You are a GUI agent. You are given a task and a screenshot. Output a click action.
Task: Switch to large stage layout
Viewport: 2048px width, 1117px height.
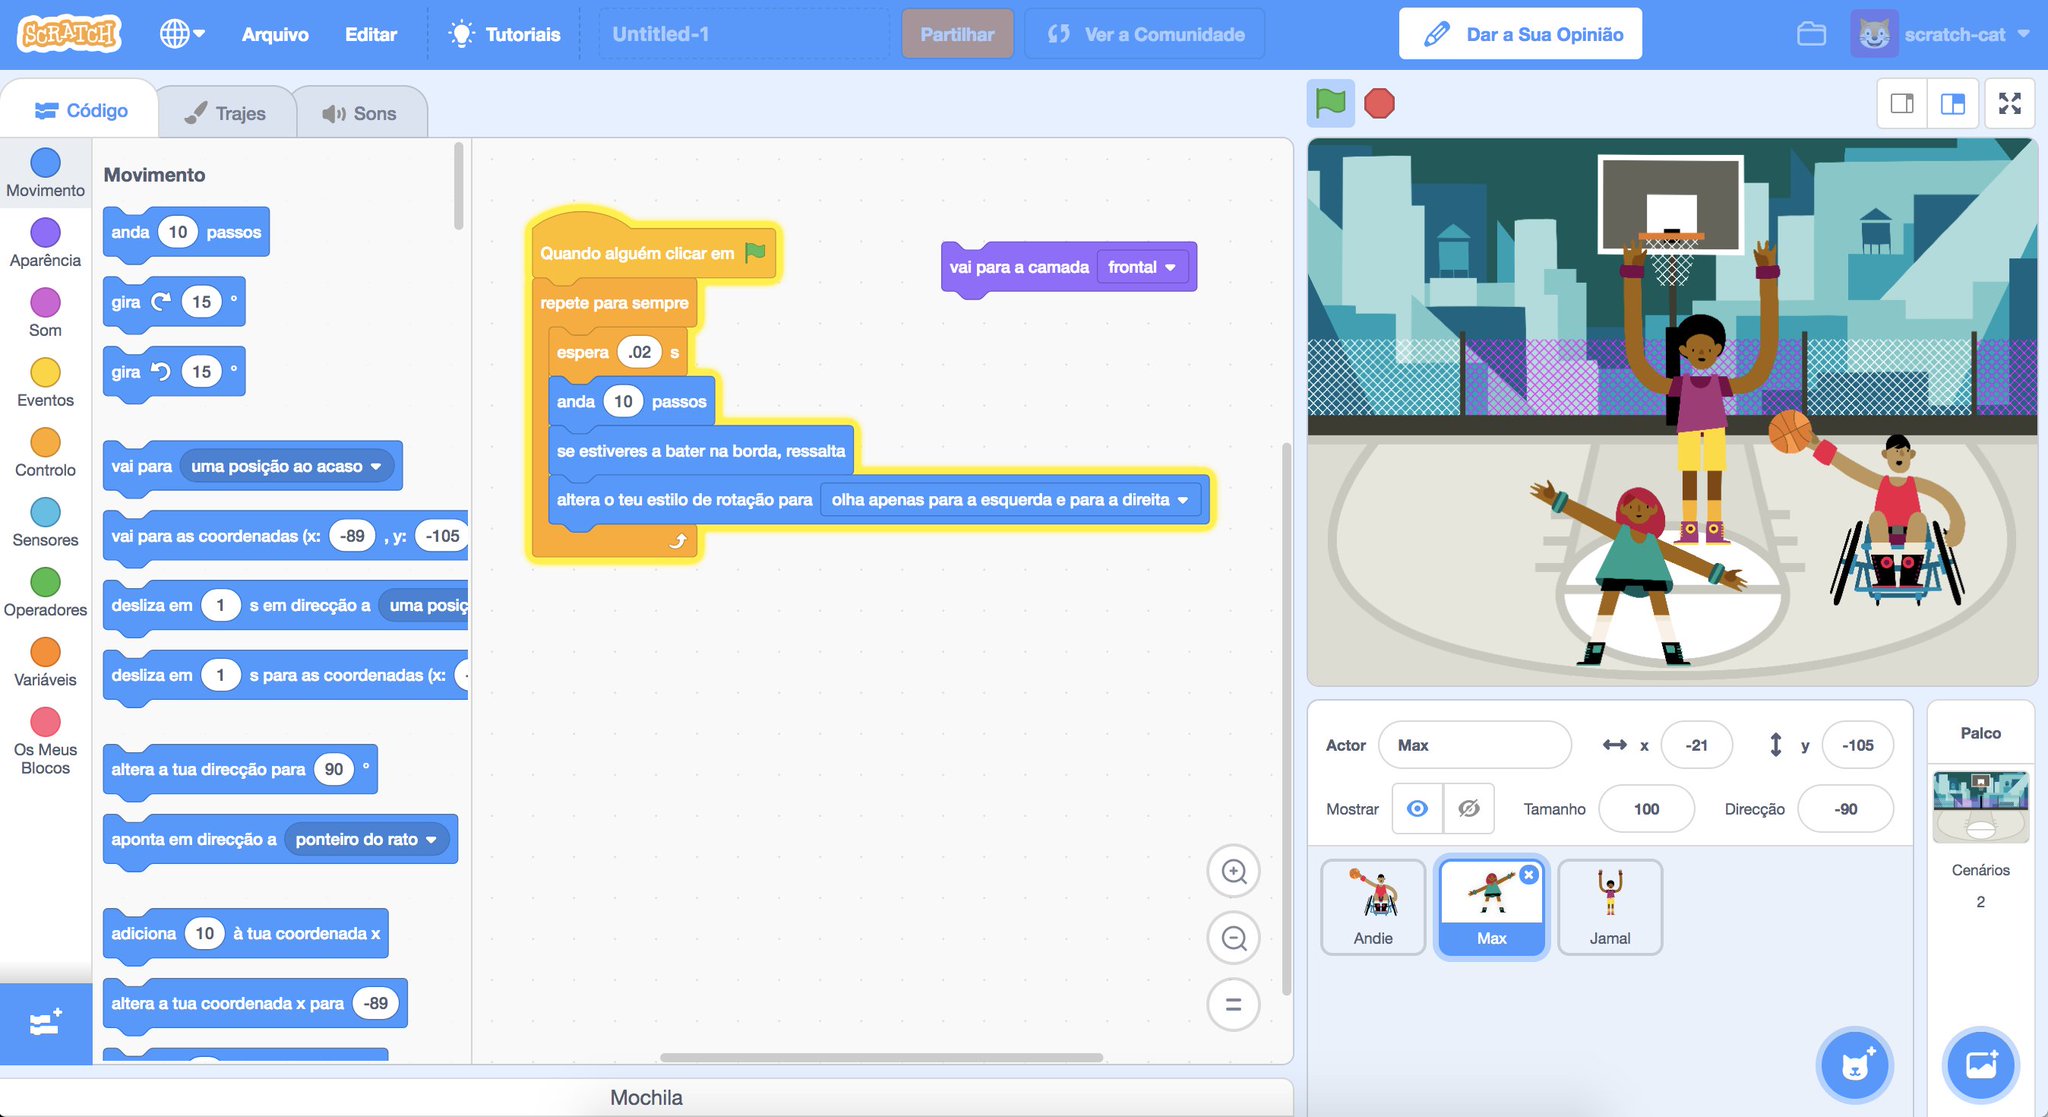1952,103
